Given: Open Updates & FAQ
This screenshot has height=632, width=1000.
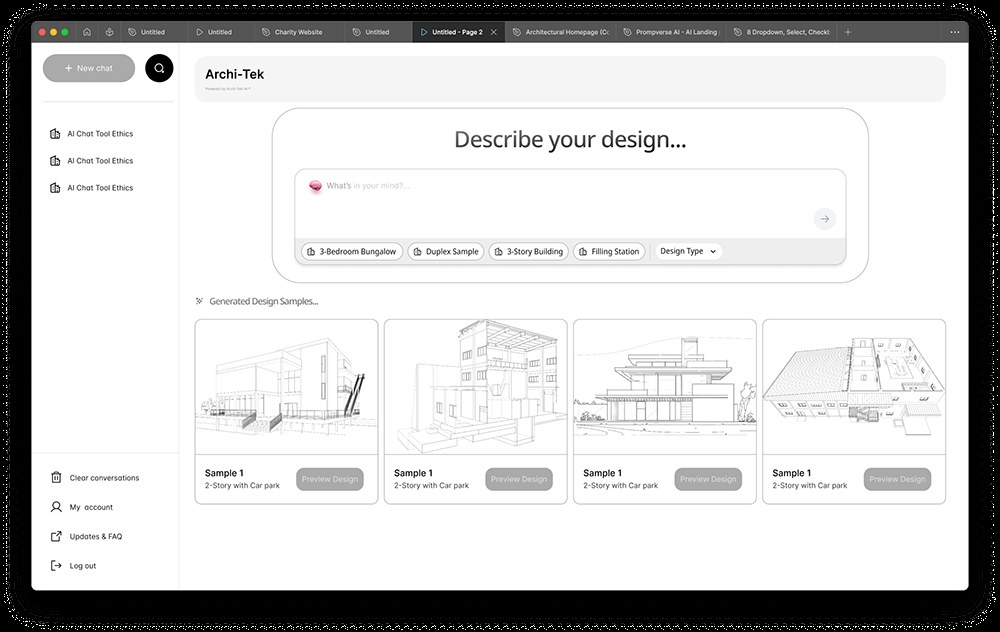Looking at the screenshot, I should point(87,536).
